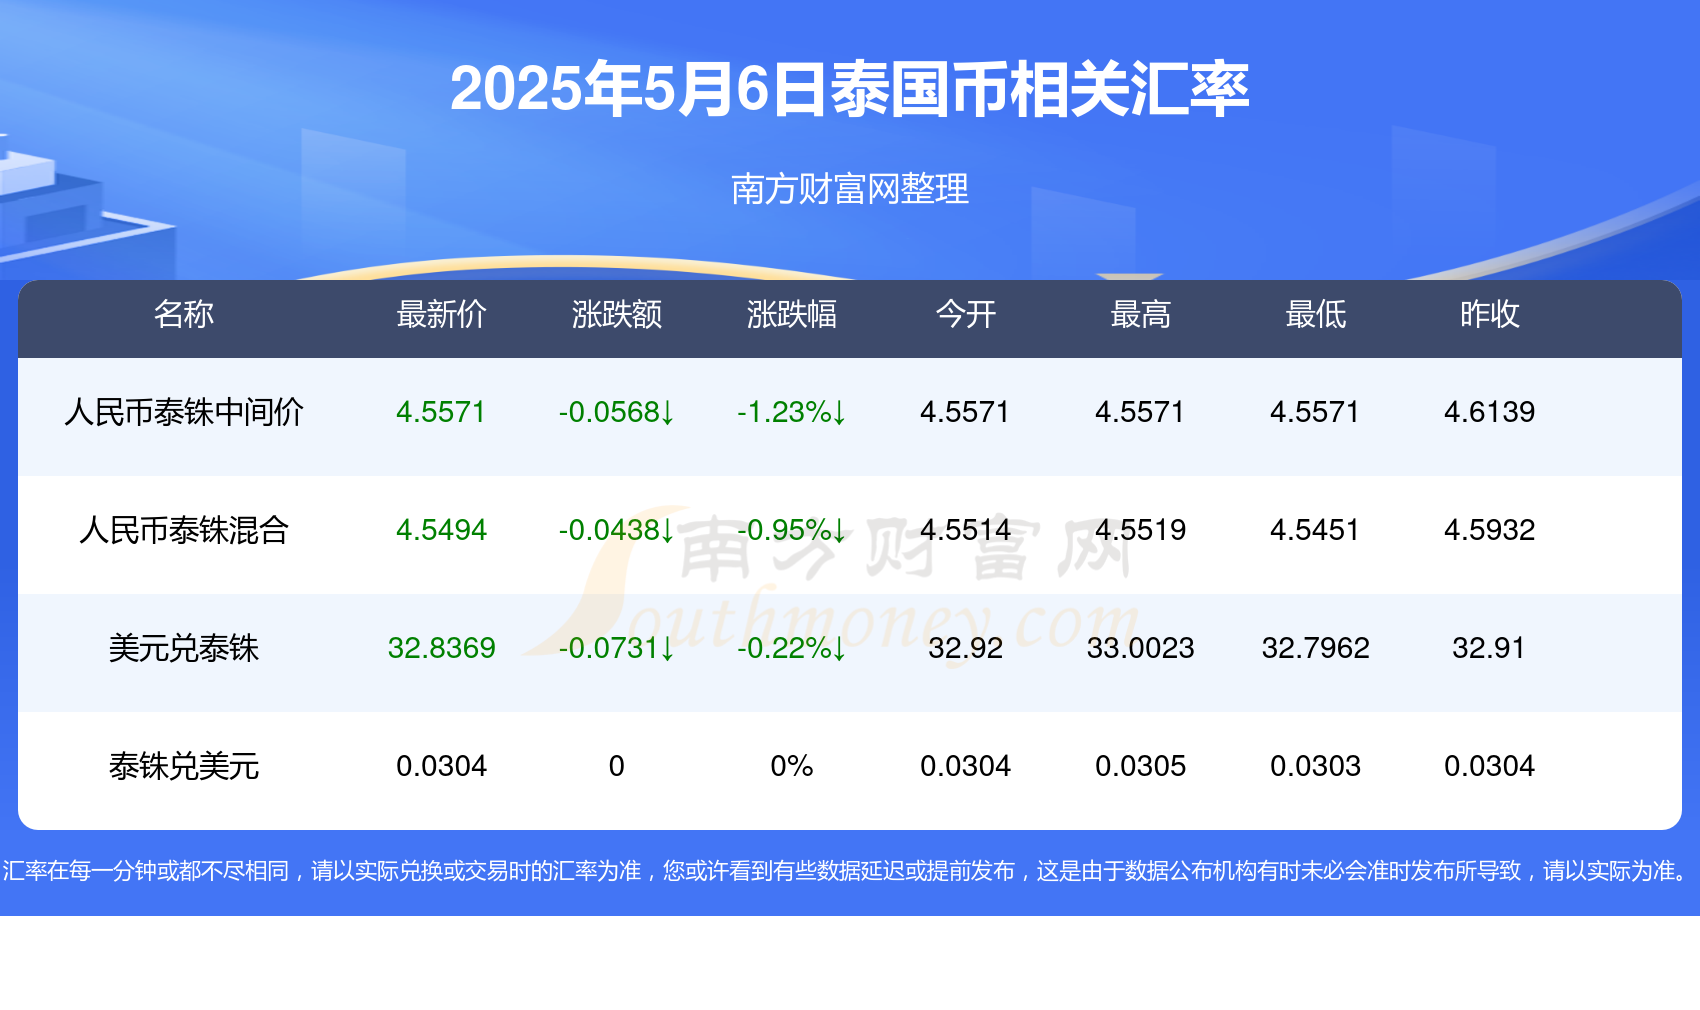Select the 涨跌幅 column header
Screen dimensions: 1700x1010
pyautogui.click(x=792, y=315)
